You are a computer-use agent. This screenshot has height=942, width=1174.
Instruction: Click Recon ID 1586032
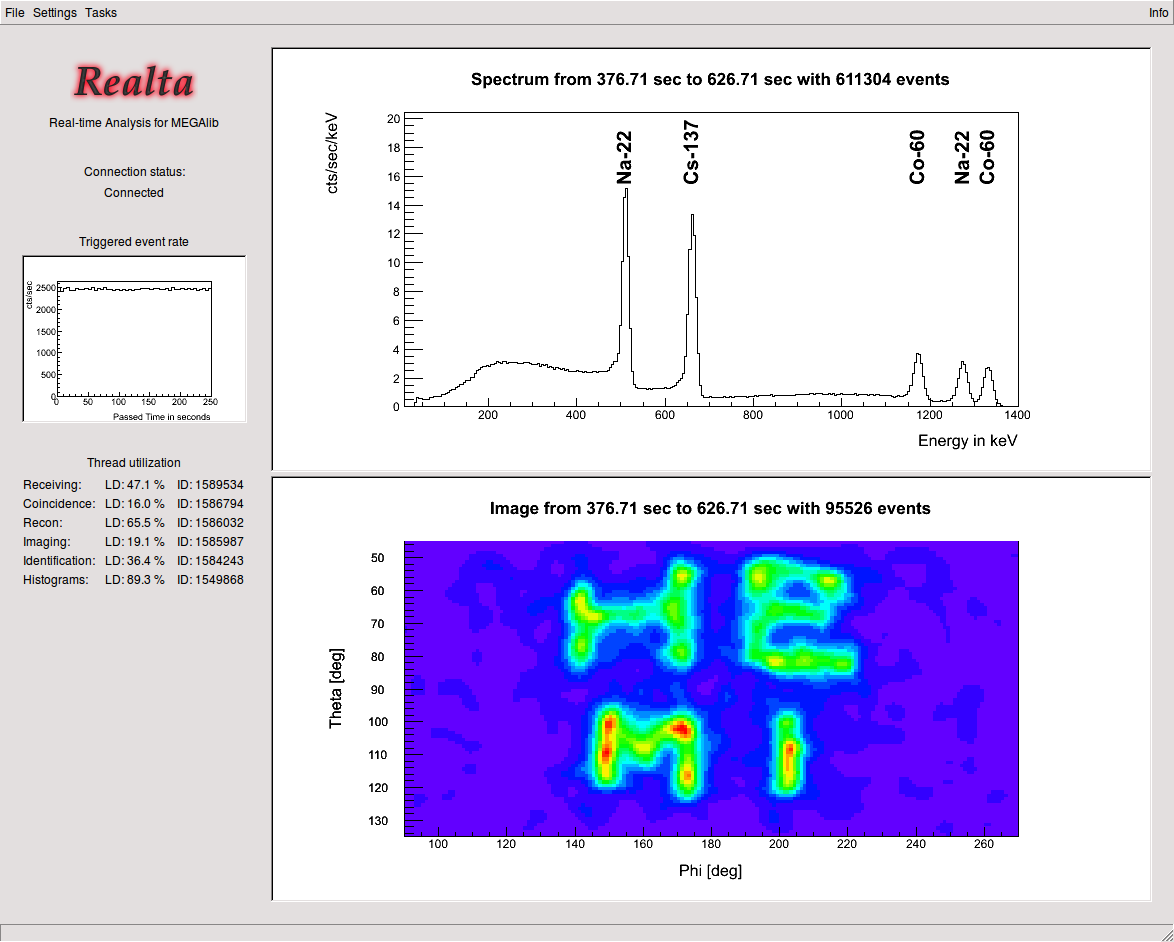coord(210,523)
